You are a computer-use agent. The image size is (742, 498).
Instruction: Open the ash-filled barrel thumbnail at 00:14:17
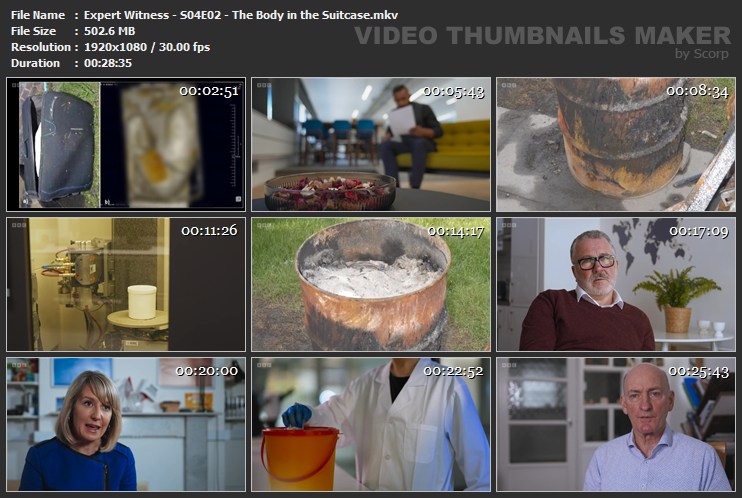(371, 284)
